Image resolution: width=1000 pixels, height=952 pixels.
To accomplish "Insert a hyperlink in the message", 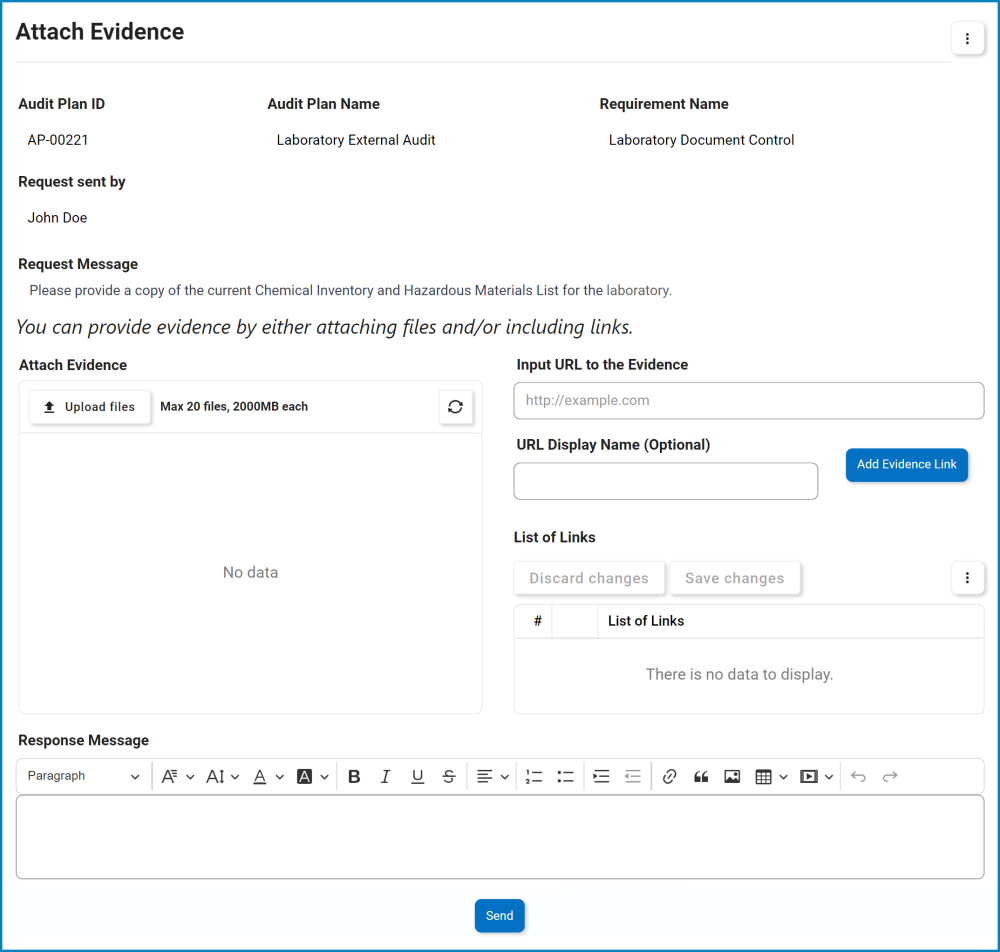I will (x=670, y=777).
